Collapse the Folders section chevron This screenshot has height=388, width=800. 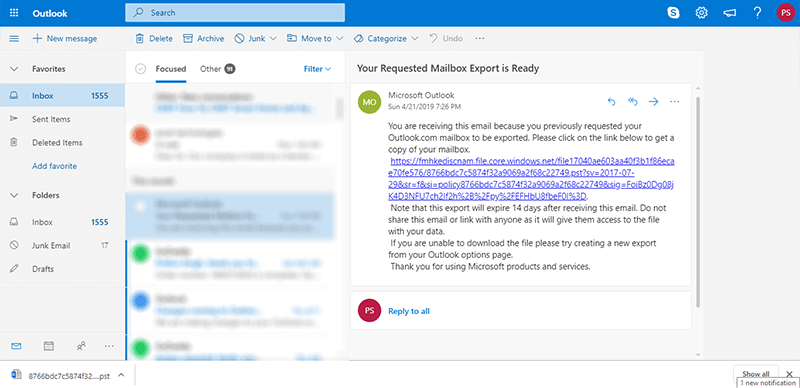tap(14, 196)
